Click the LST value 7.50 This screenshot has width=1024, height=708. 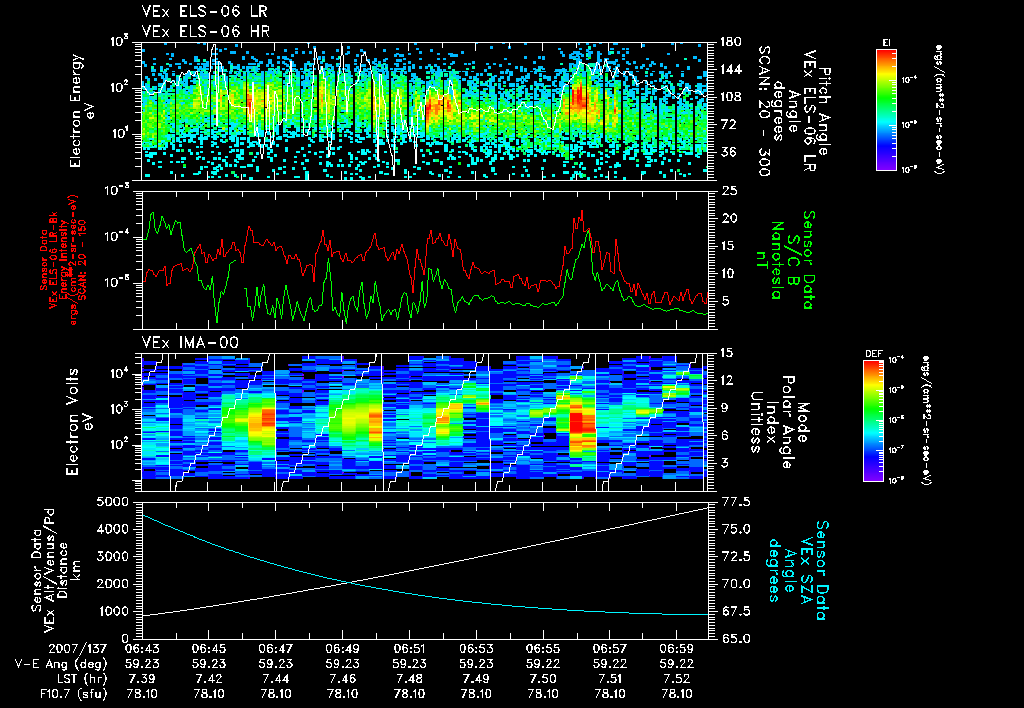click(543, 679)
